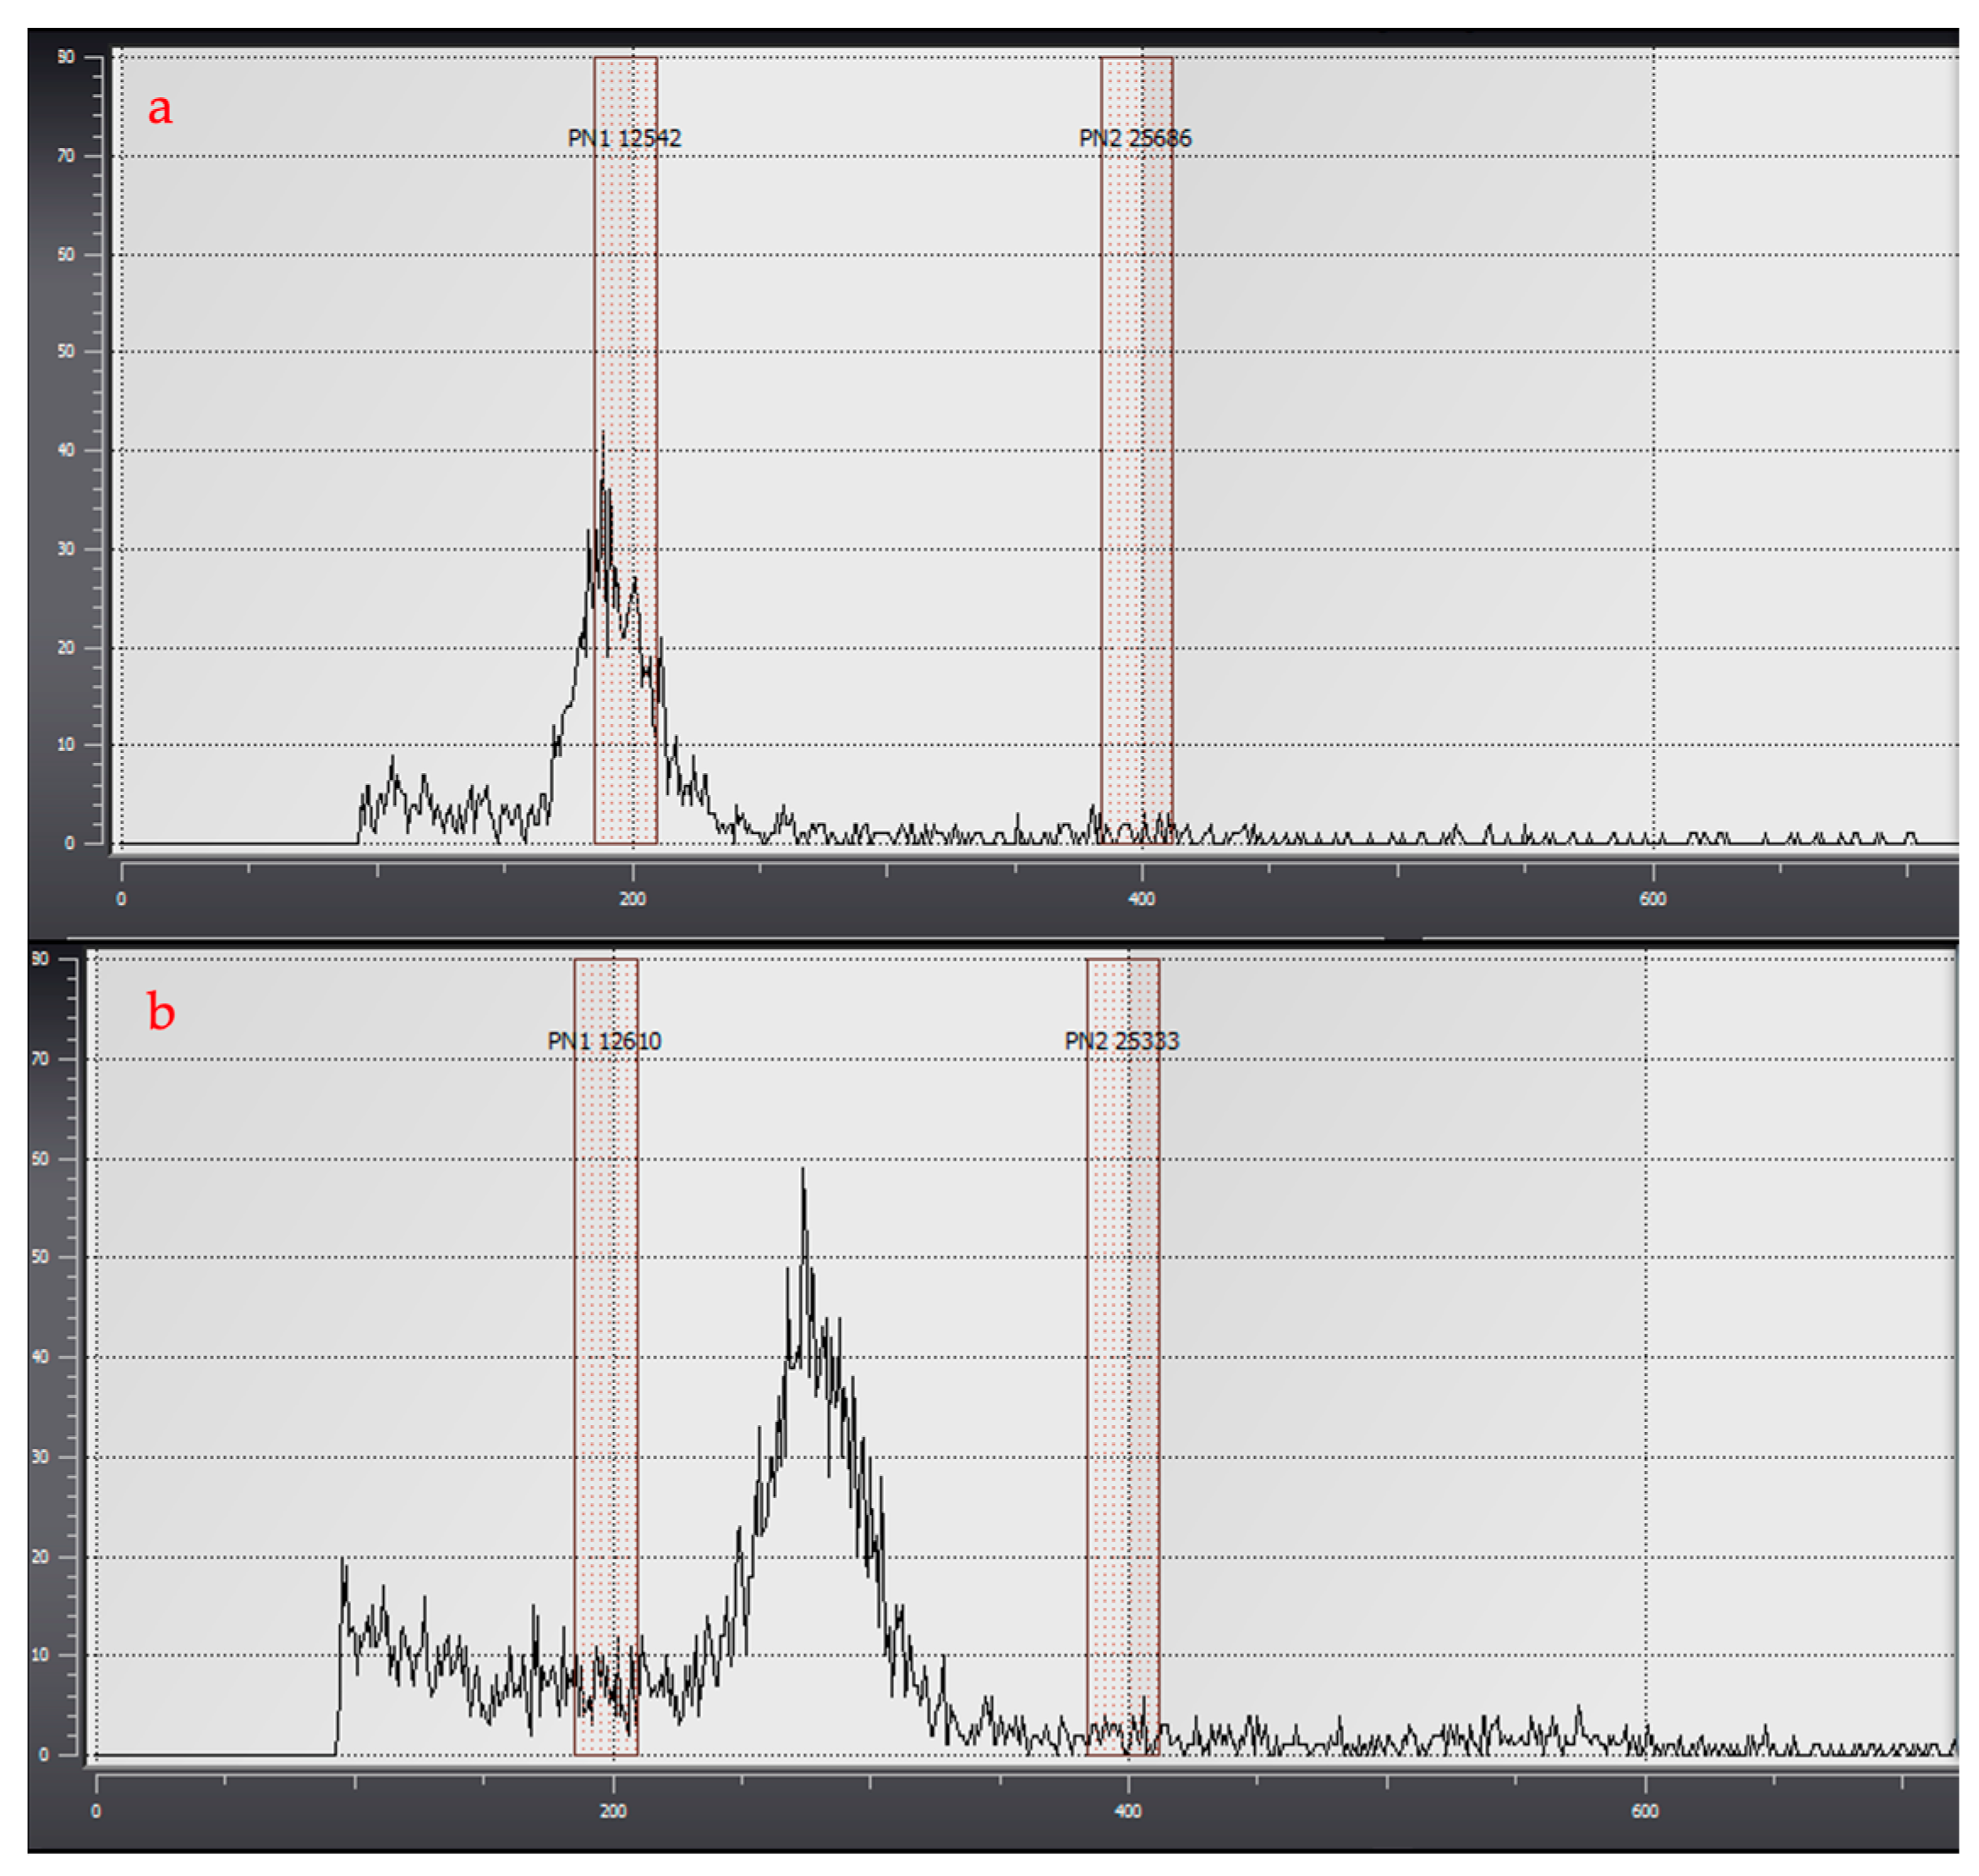Click the 10 mark on bottom y-axis
This screenshot has height=1876, width=1979.
(40, 1655)
